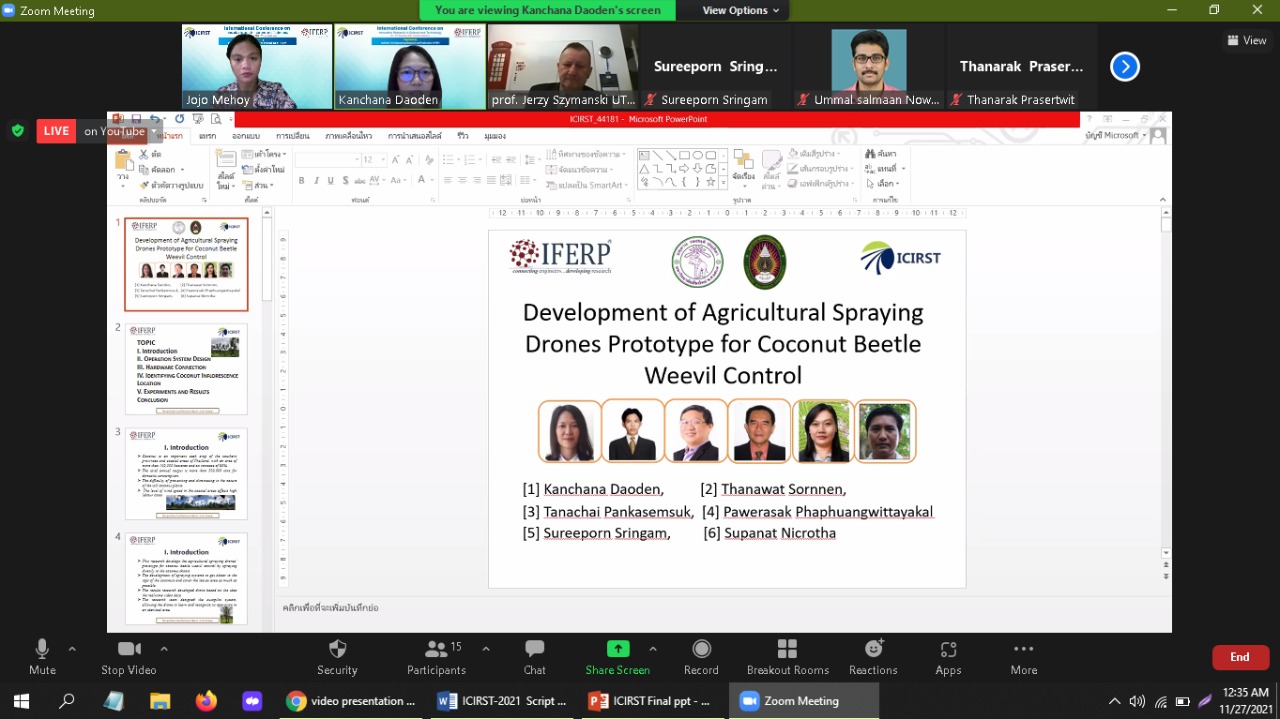1280x719 pixels.
Task: Expand the View Options dropdown
Action: (740, 10)
